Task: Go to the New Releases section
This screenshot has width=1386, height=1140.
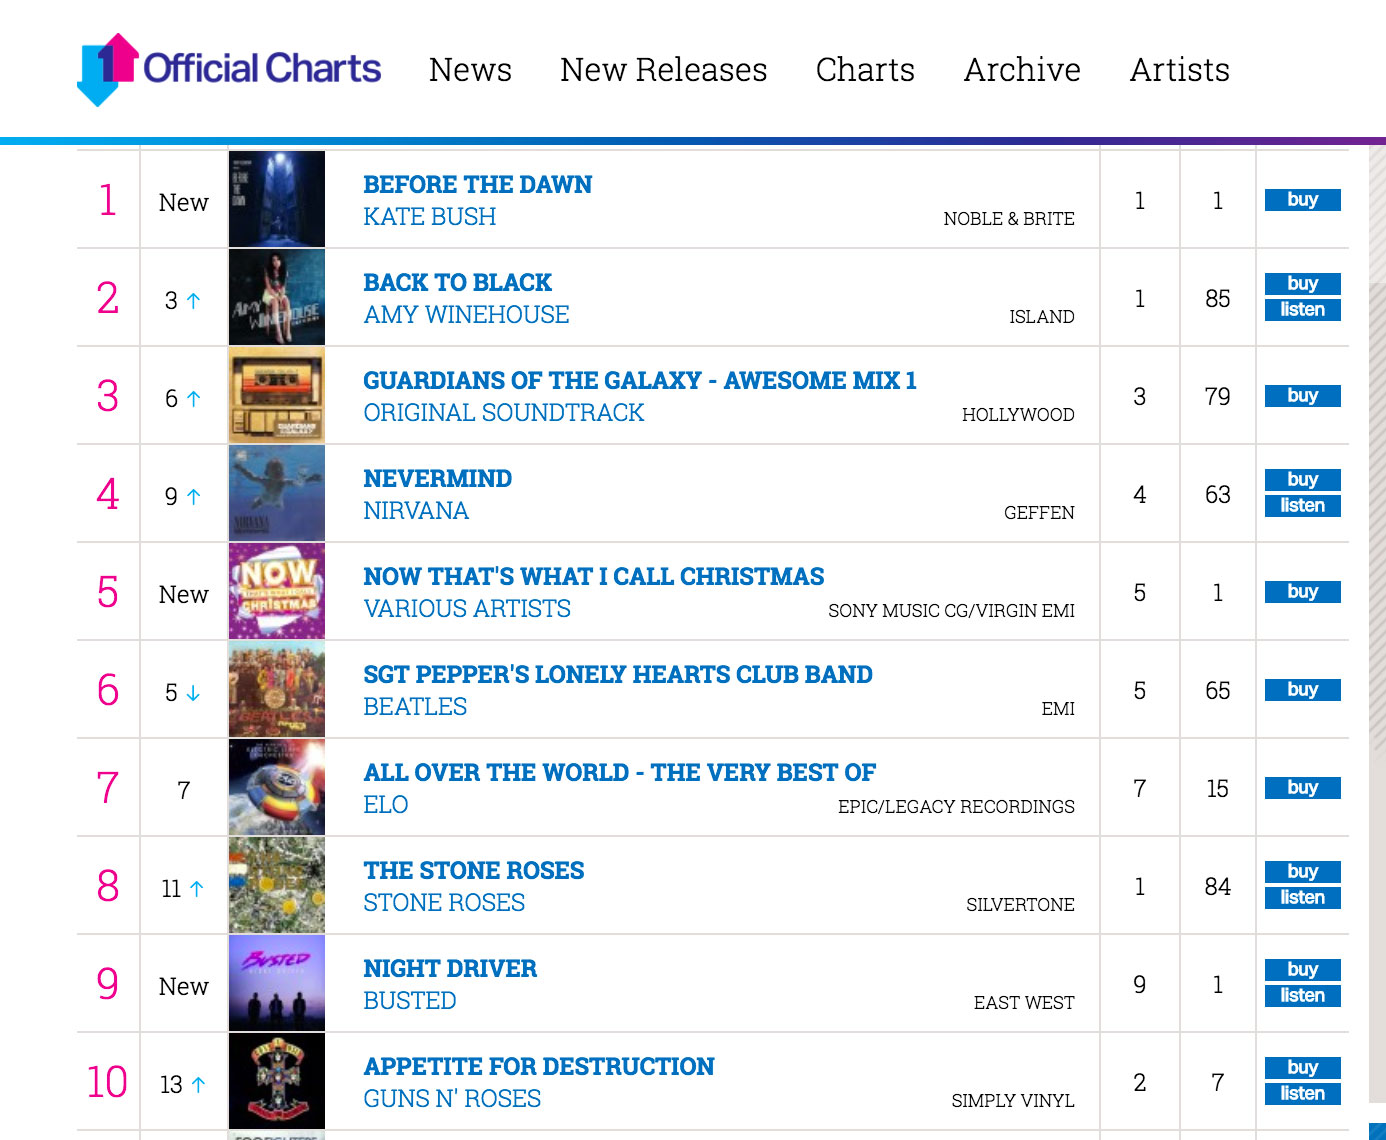Action: tap(664, 70)
